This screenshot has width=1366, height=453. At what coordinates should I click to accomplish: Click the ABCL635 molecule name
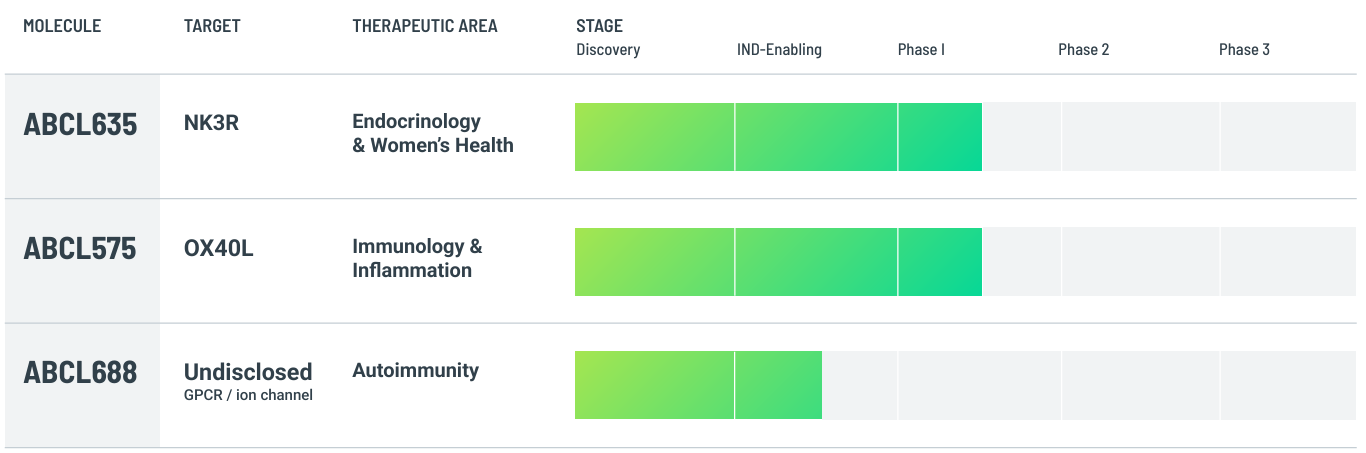80,125
